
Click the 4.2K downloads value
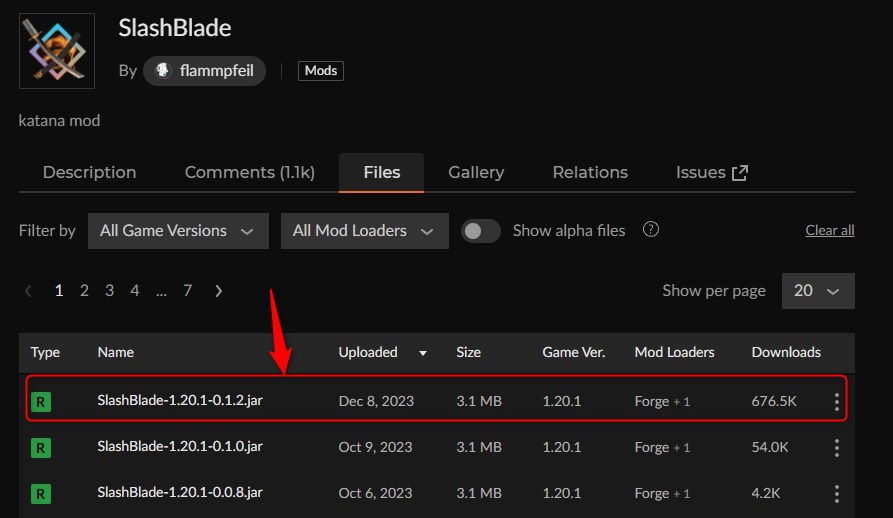pos(766,494)
